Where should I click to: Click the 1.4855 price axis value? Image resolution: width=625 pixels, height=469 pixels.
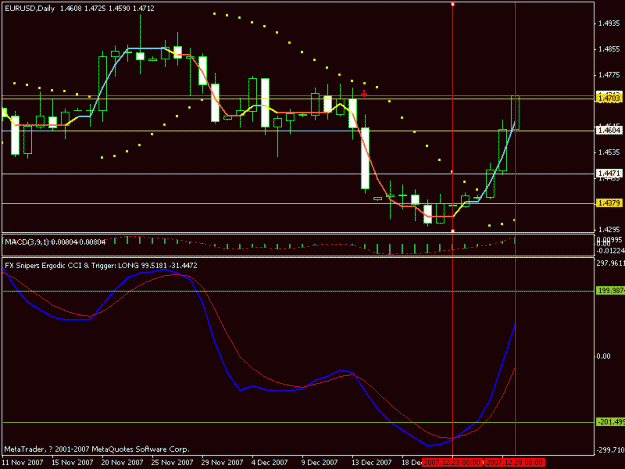[609, 49]
